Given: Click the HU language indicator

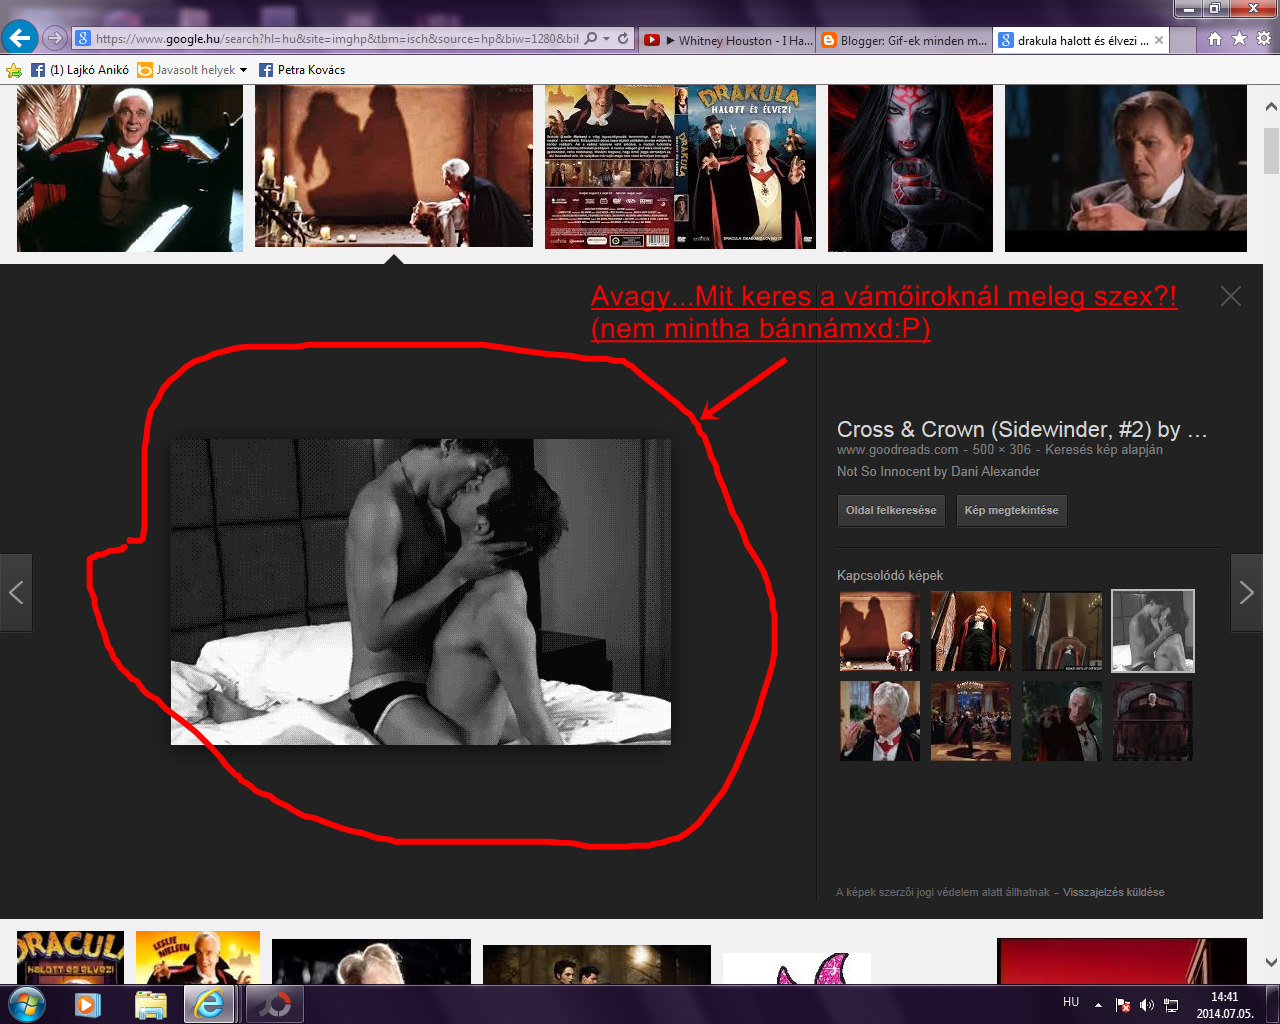Looking at the screenshot, I should [1071, 1002].
